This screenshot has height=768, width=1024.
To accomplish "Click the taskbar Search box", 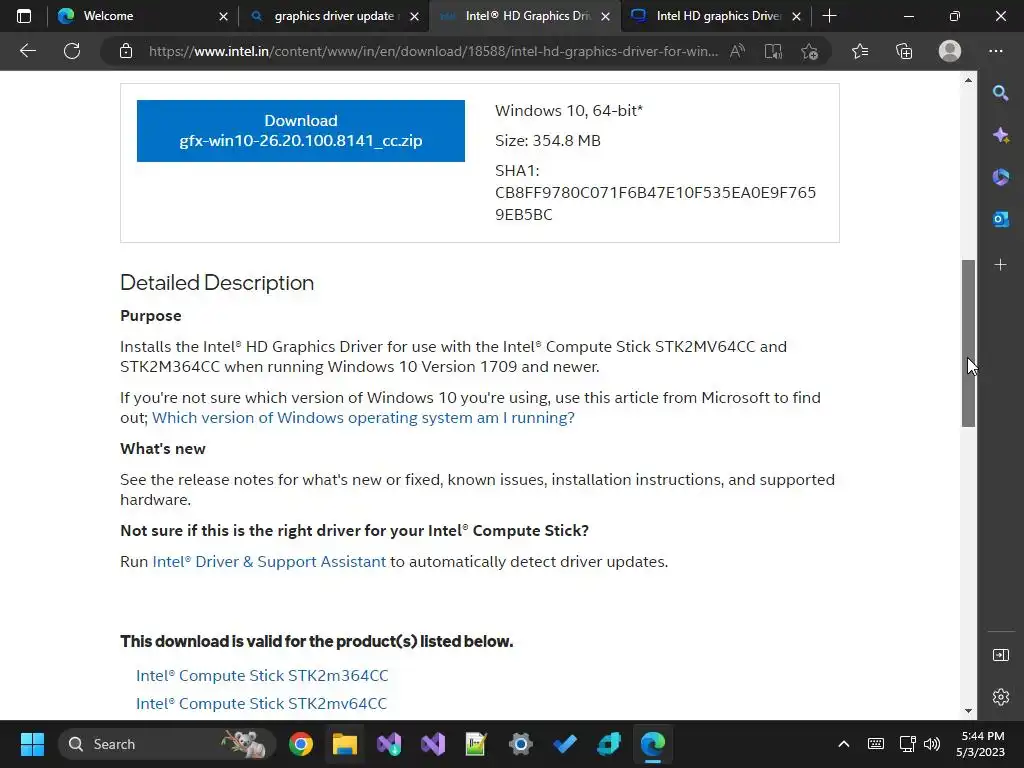I will point(165,744).
